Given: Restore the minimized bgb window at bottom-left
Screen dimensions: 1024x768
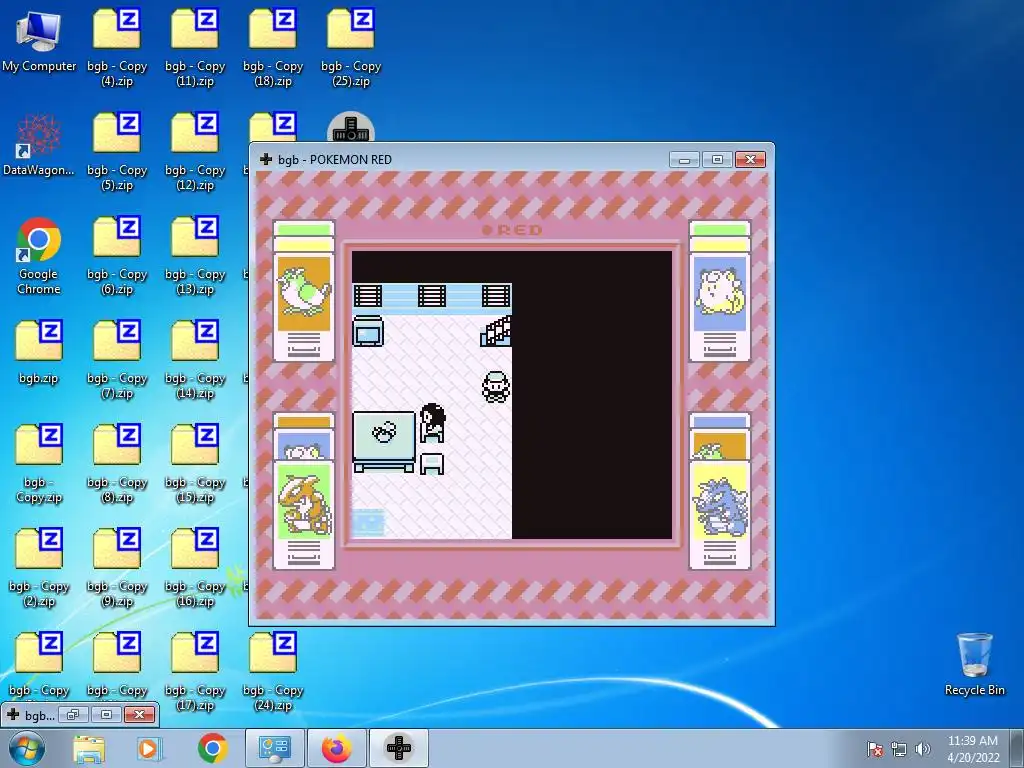Looking at the screenshot, I should point(73,714).
